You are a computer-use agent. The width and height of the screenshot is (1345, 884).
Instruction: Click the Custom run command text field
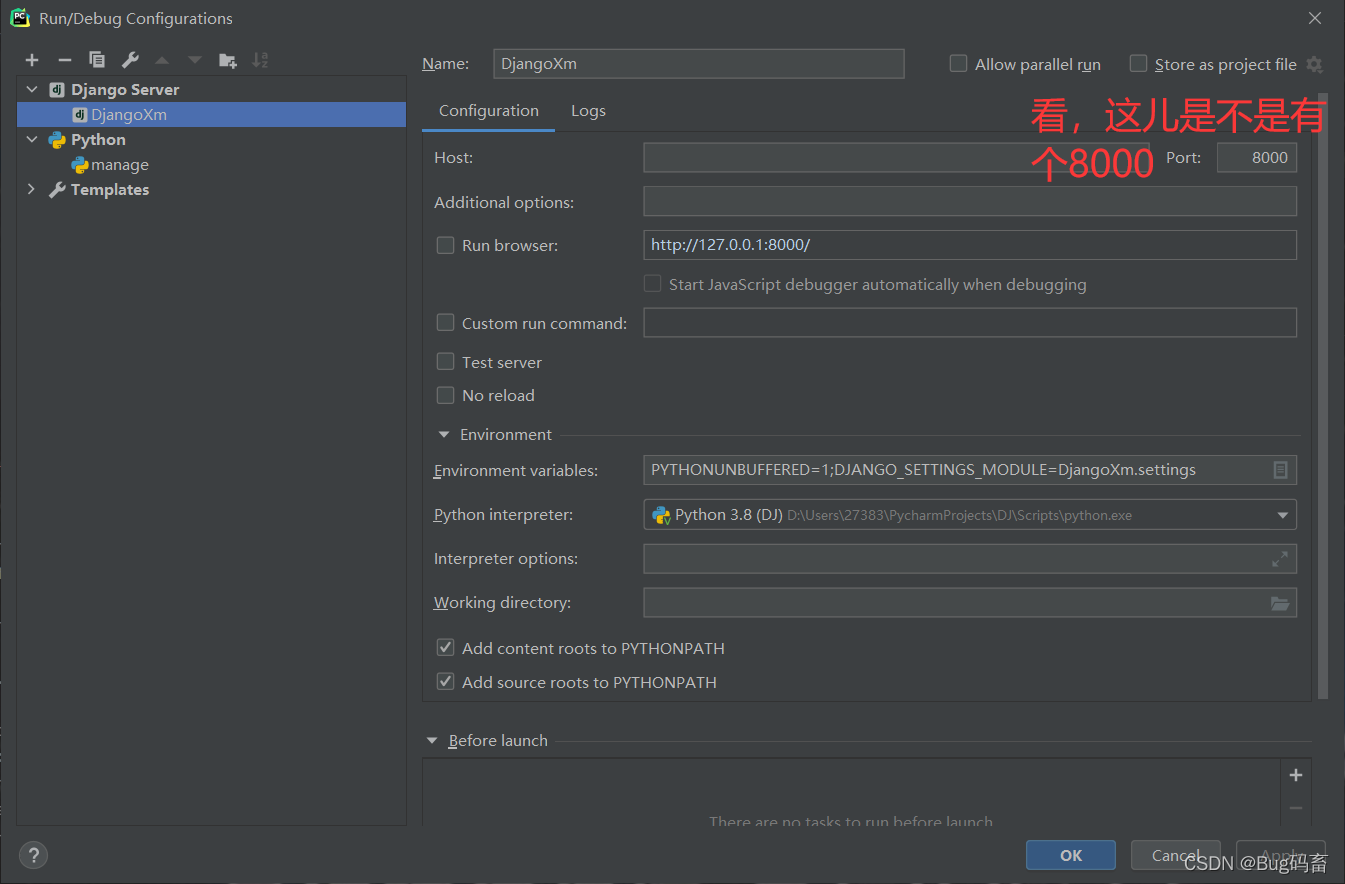(970, 323)
